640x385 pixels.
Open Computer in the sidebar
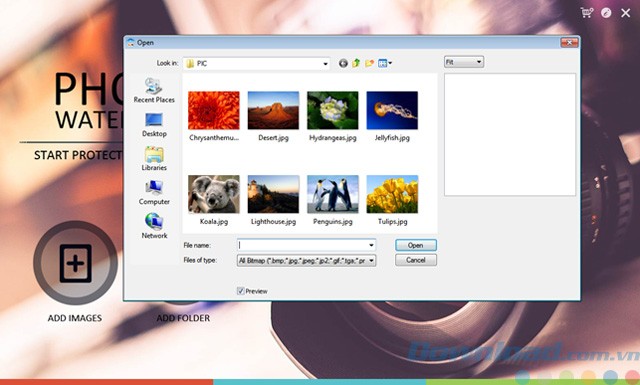pos(154,192)
